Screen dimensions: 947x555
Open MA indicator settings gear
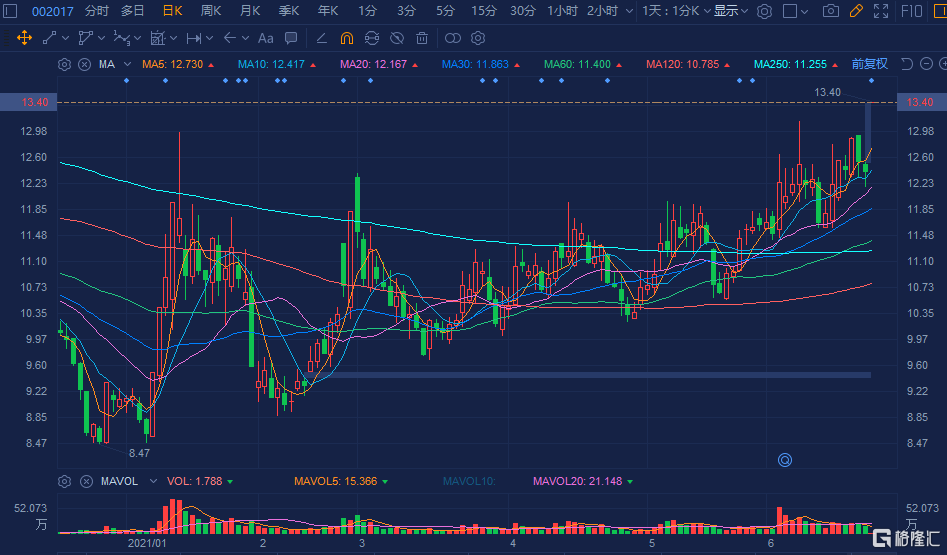coord(65,64)
